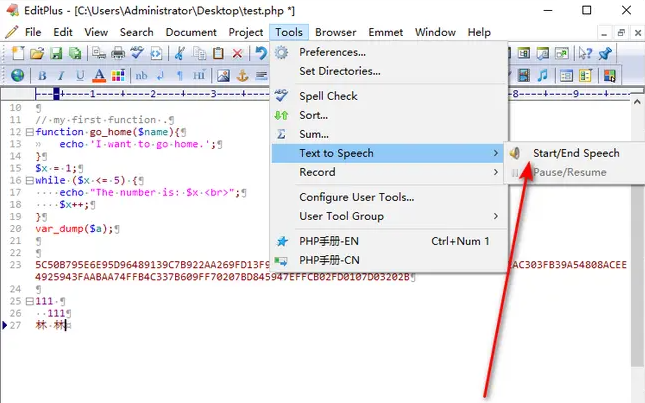Image resolution: width=645 pixels, height=403 pixels.
Task: Open the Heading HI dropdown icon
Action: (x=199, y=76)
